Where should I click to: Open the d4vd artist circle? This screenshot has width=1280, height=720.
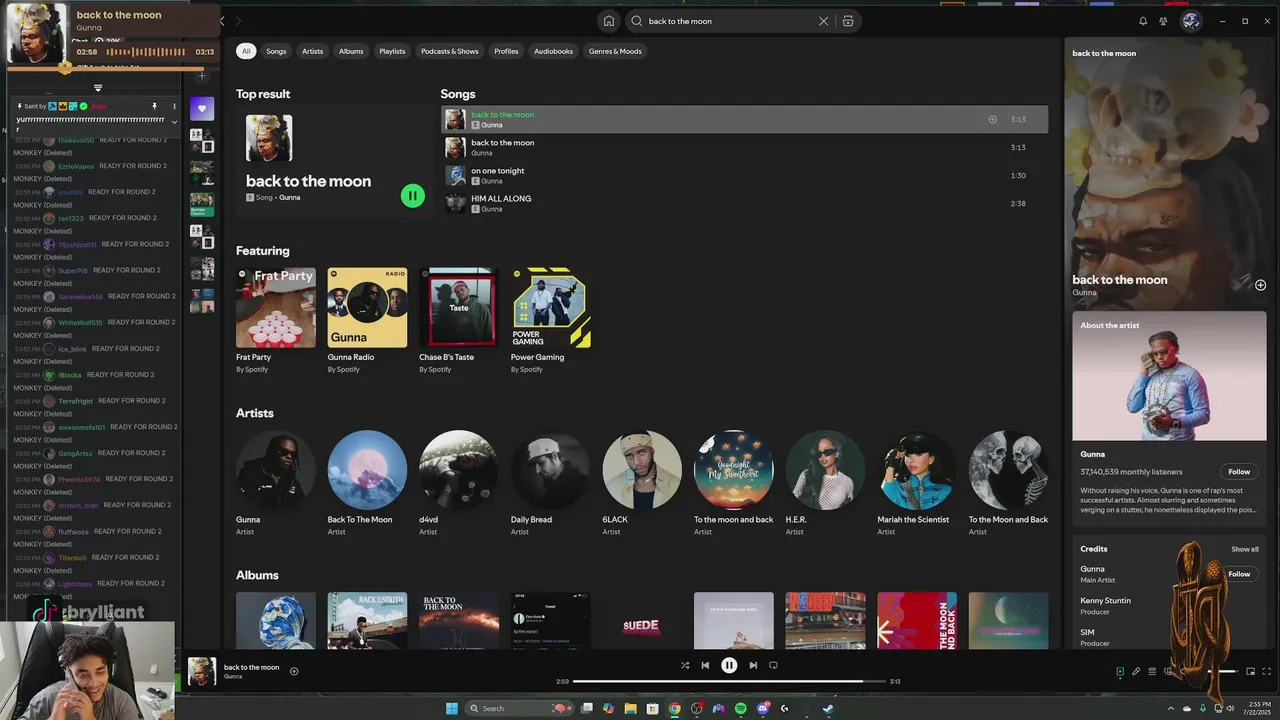459,470
